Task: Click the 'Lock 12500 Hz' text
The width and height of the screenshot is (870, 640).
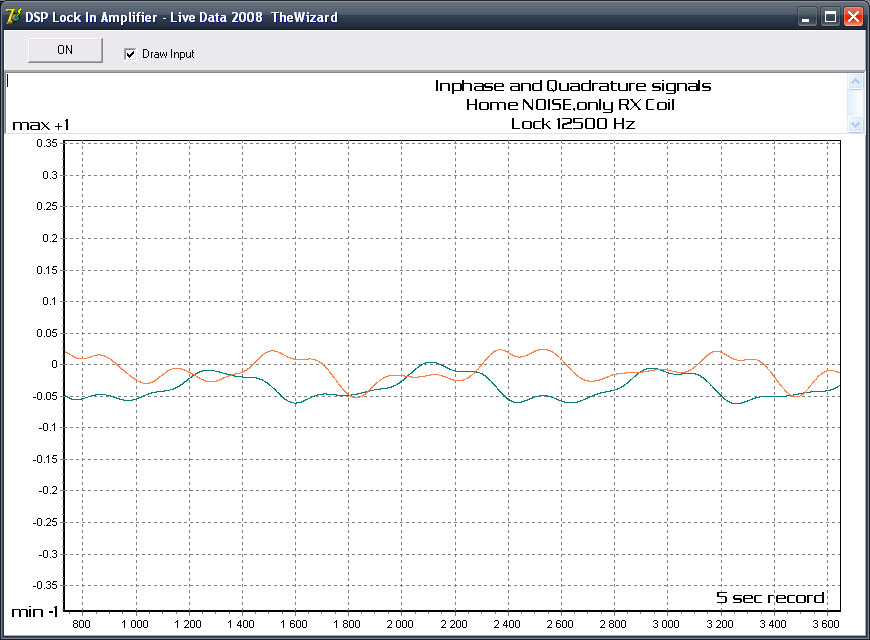Action: (x=573, y=124)
